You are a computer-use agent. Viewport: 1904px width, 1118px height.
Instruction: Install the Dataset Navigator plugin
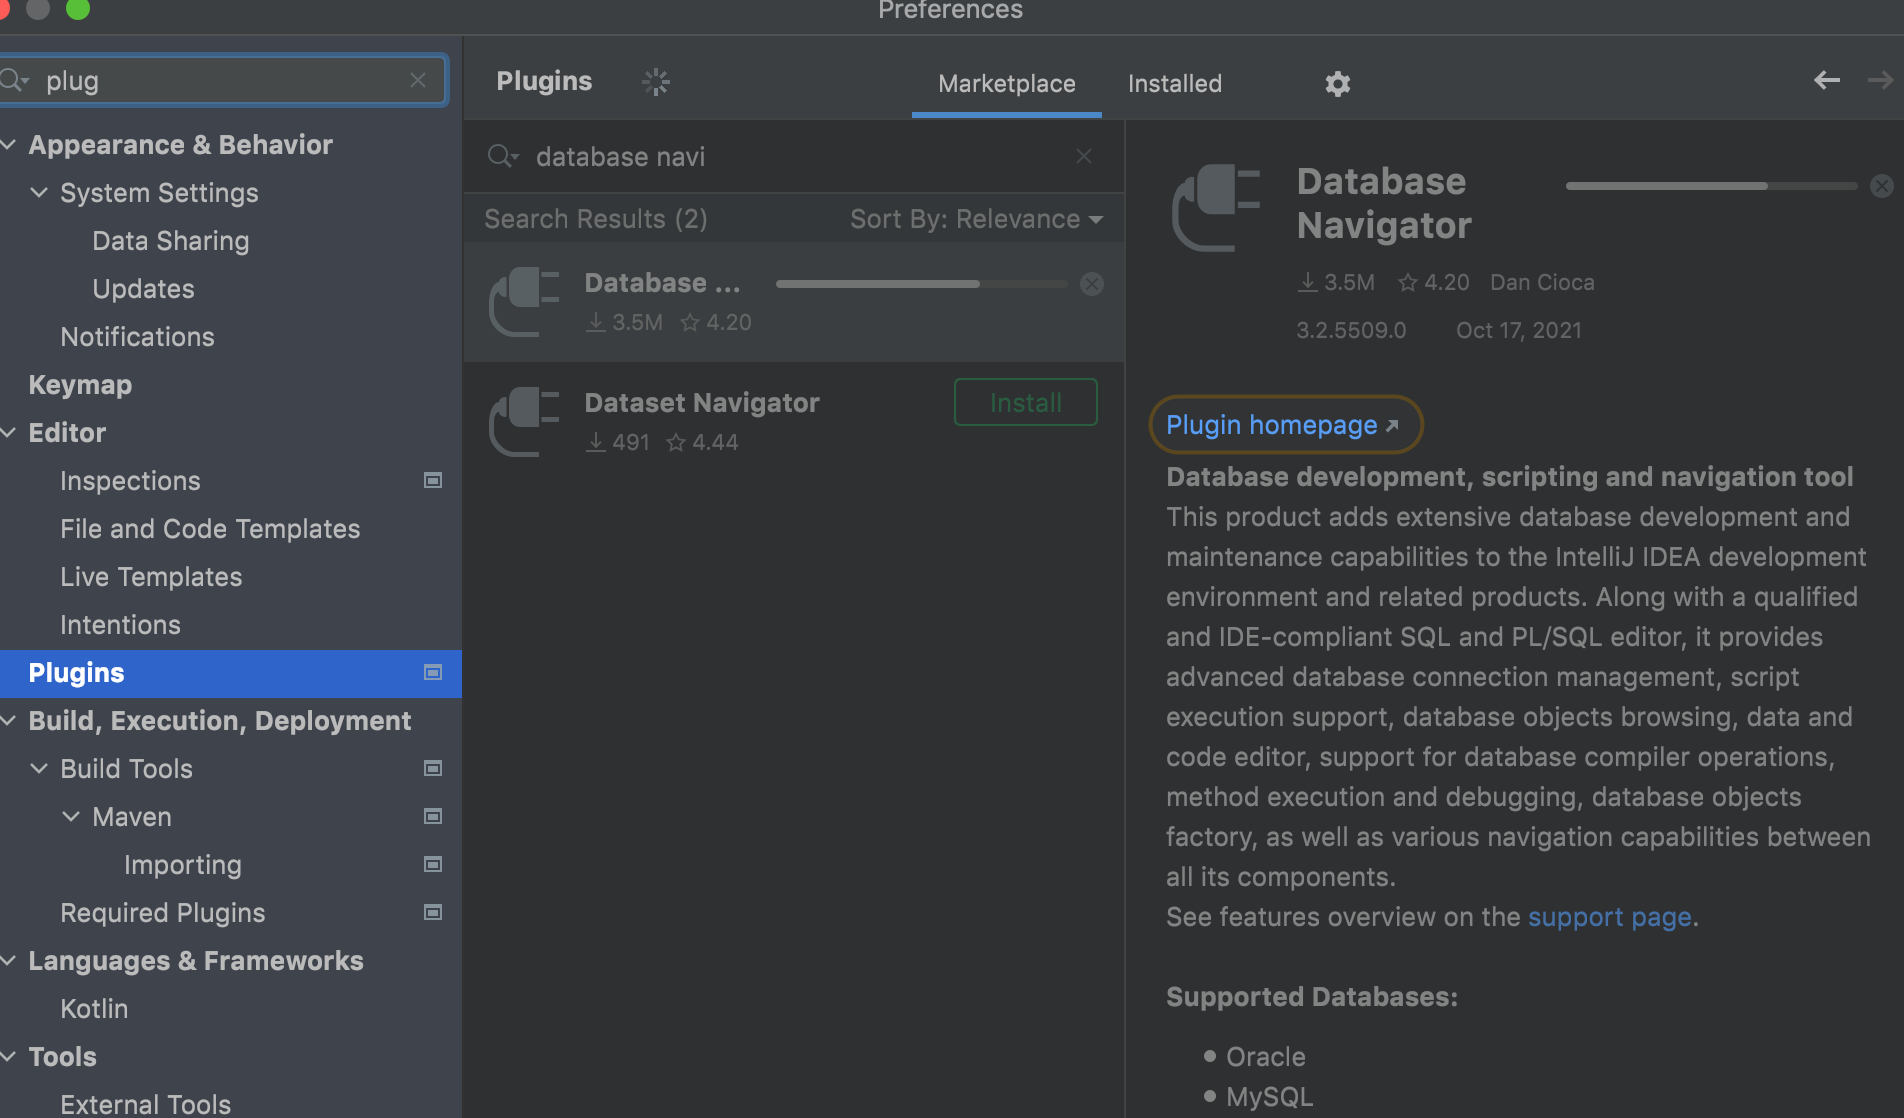point(1026,403)
